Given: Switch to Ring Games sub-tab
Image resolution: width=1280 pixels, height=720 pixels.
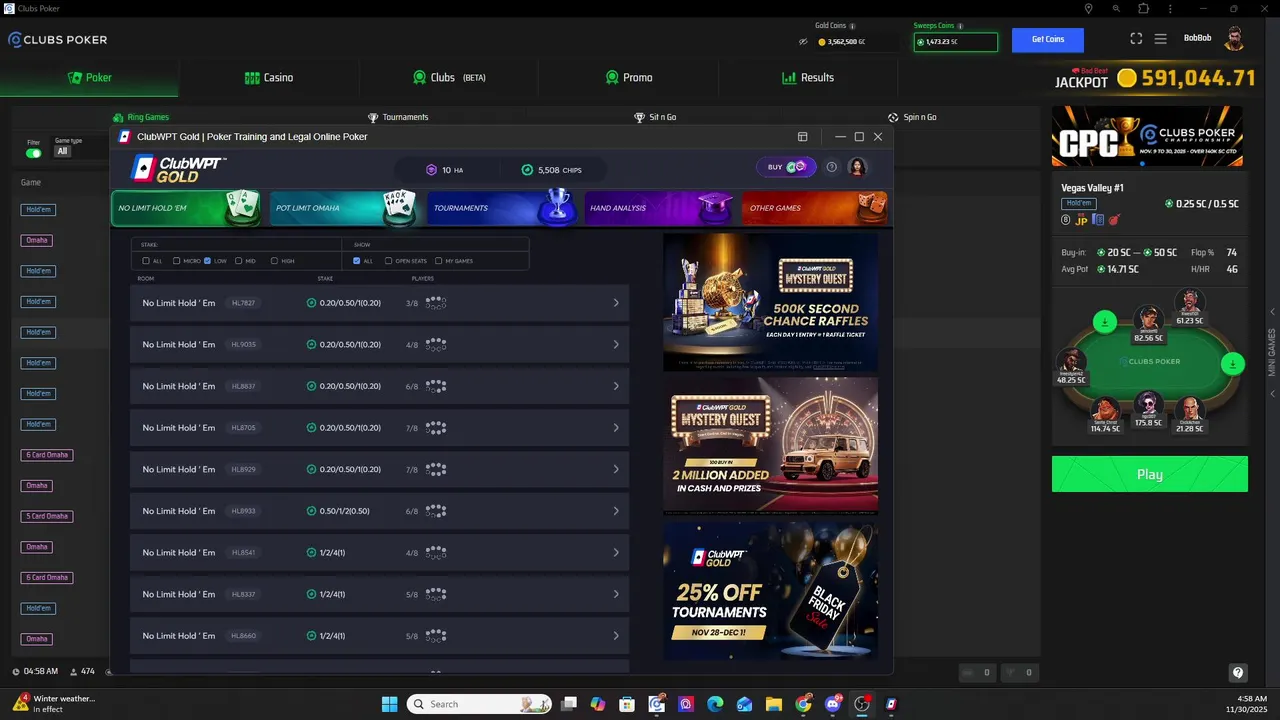Looking at the screenshot, I should point(141,117).
